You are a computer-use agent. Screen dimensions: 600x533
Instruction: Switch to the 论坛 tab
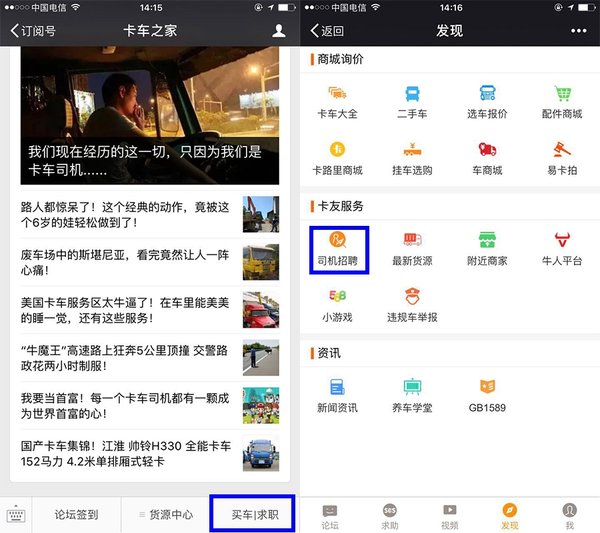330,514
